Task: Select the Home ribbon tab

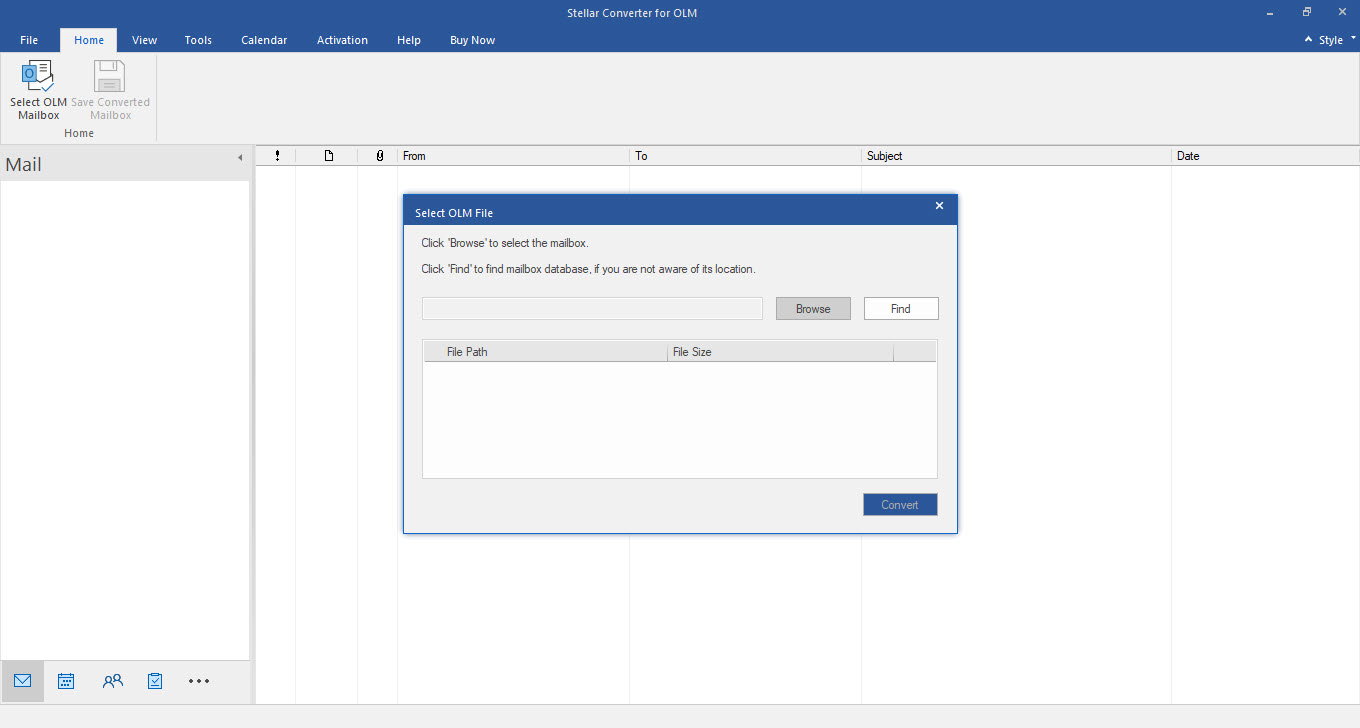Action: click(89, 40)
